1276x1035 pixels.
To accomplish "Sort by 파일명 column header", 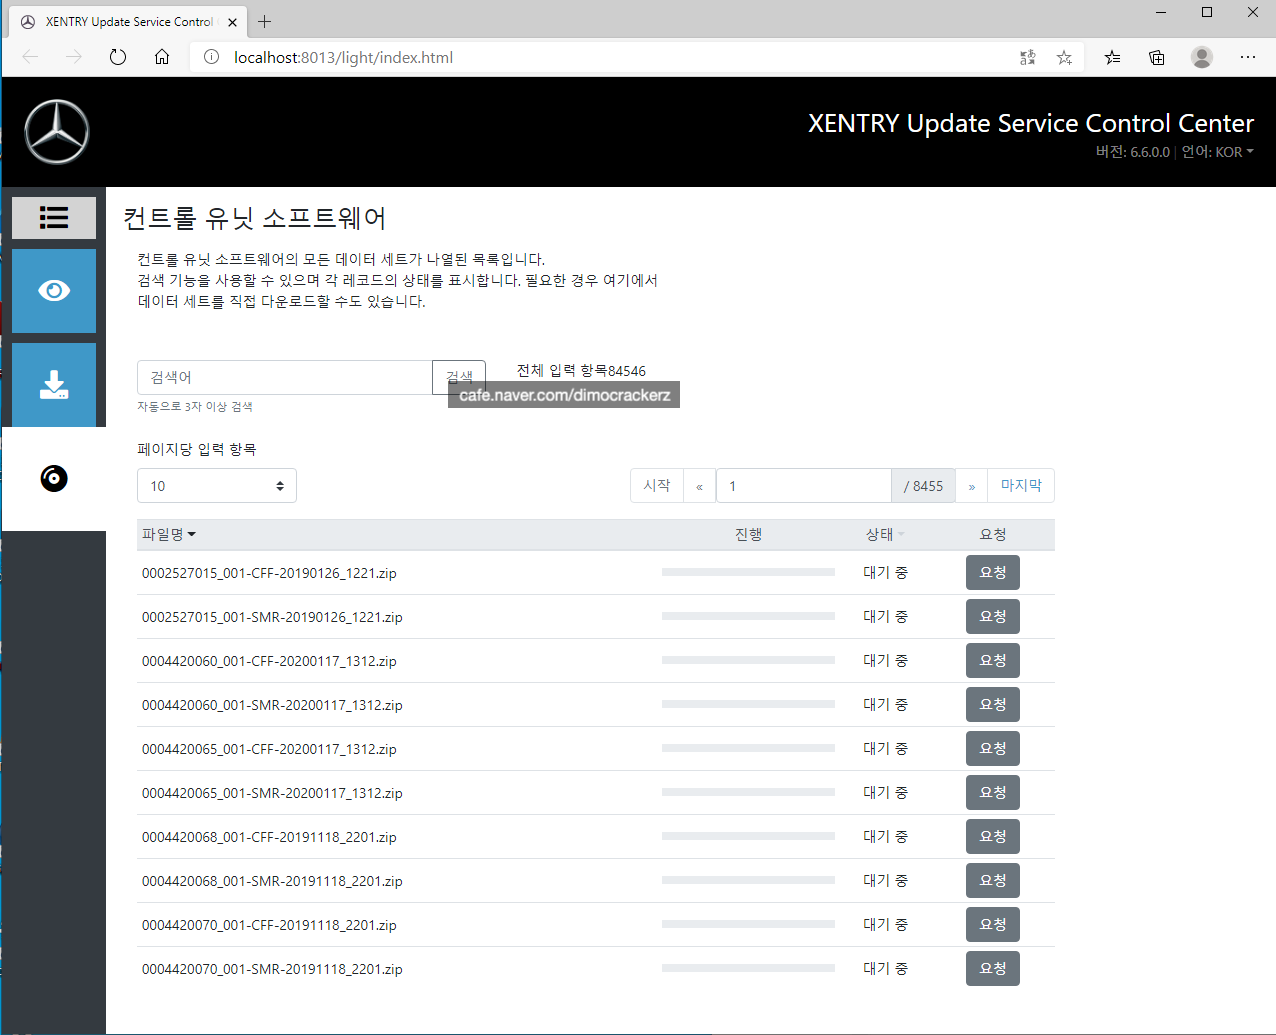I will (169, 535).
